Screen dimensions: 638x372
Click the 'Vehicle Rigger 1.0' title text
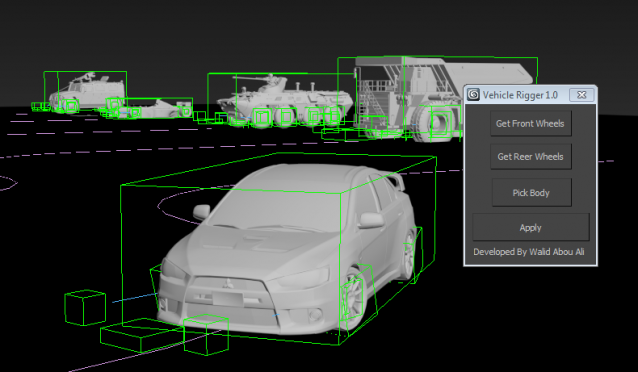[x=520, y=95]
